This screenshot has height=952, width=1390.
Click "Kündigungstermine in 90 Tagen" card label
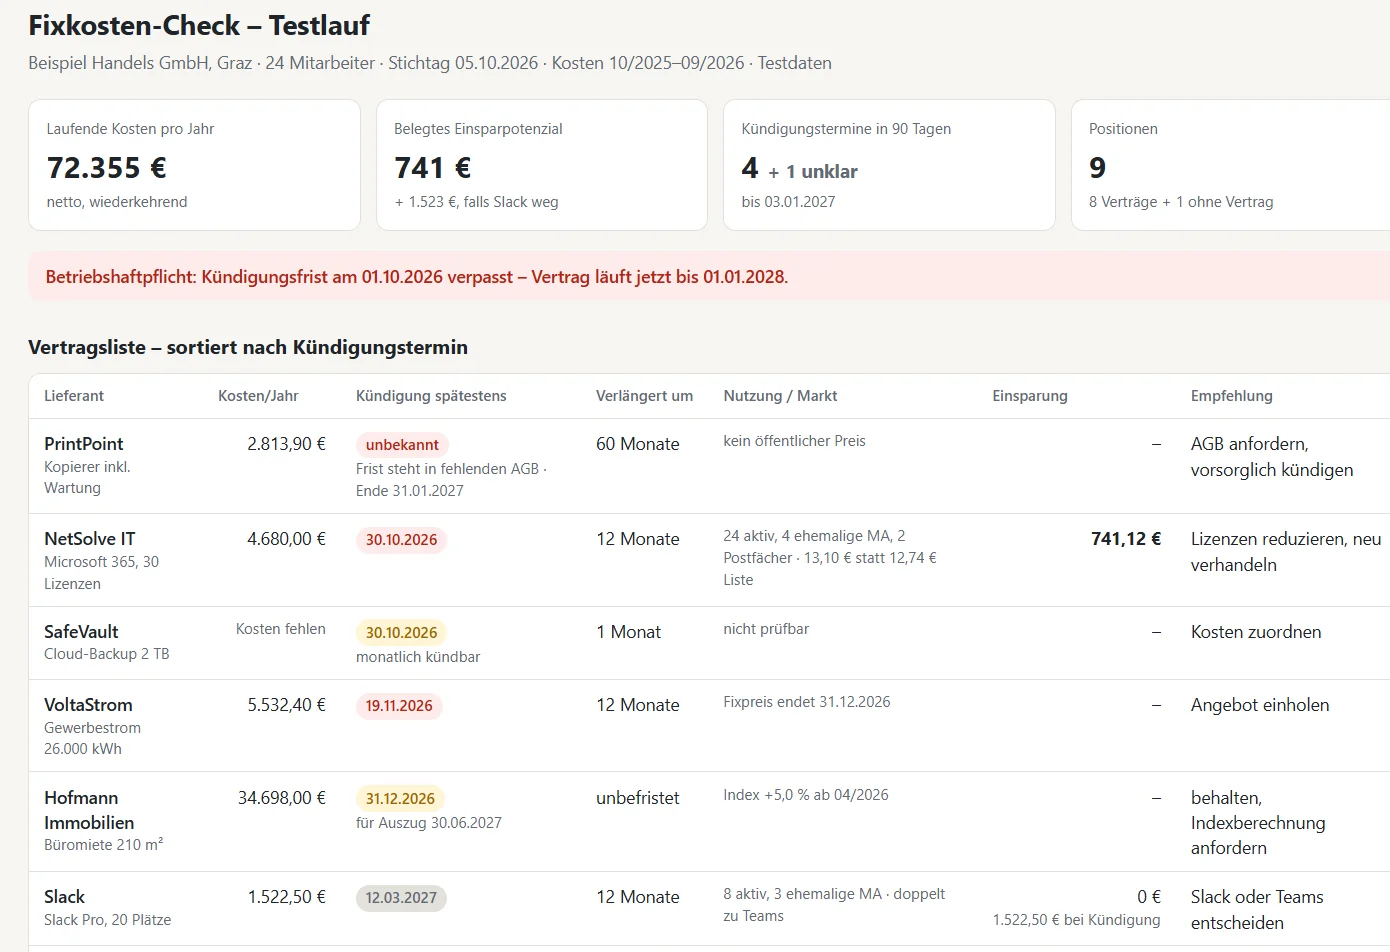[x=846, y=129]
